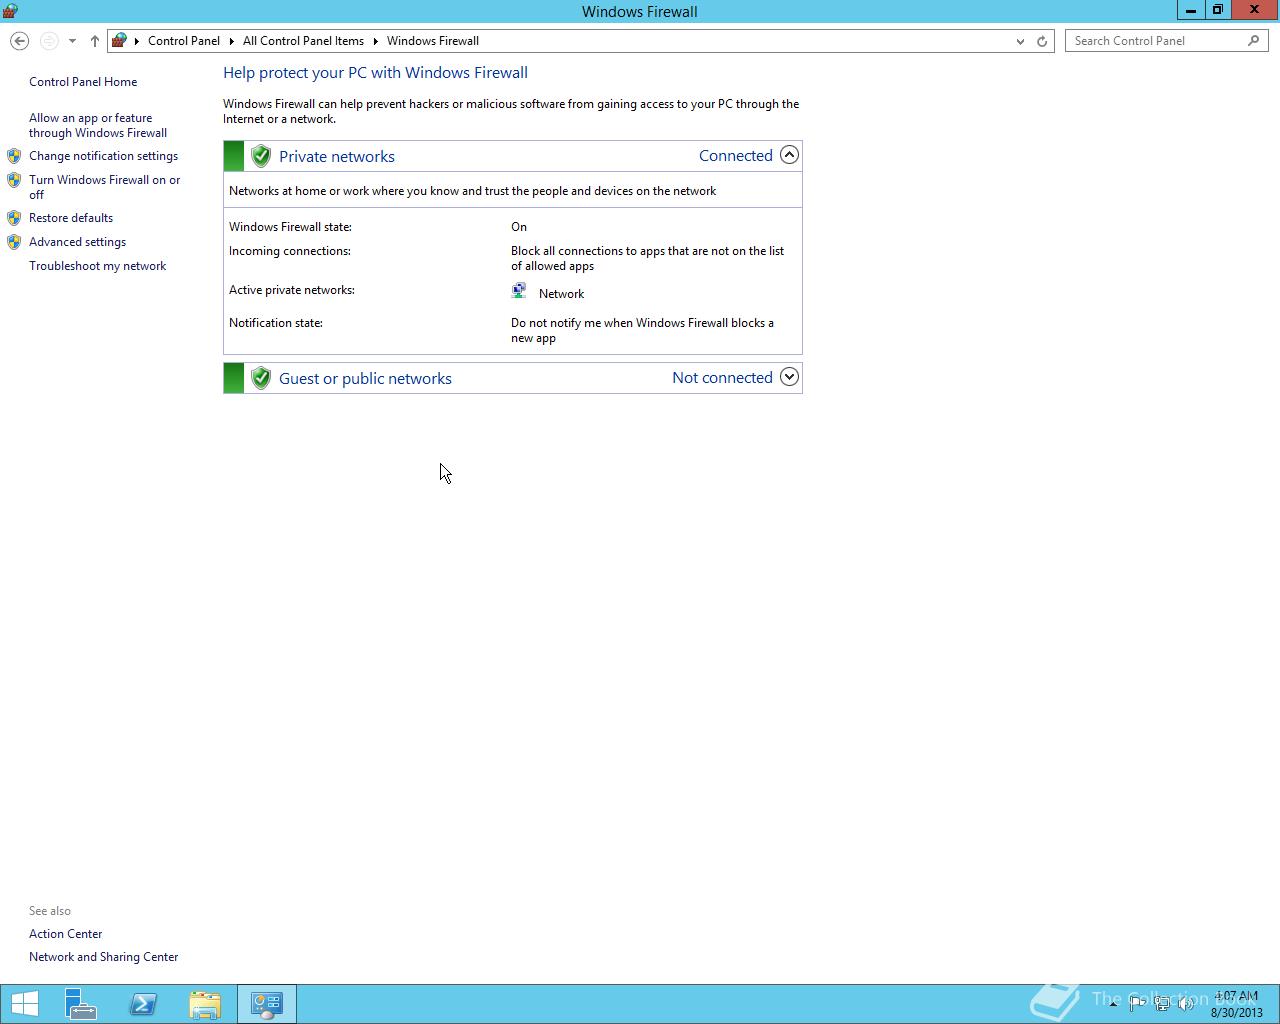1280x1024 pixels.
Task: Open Control Panel Home
Action: (83, 82)
